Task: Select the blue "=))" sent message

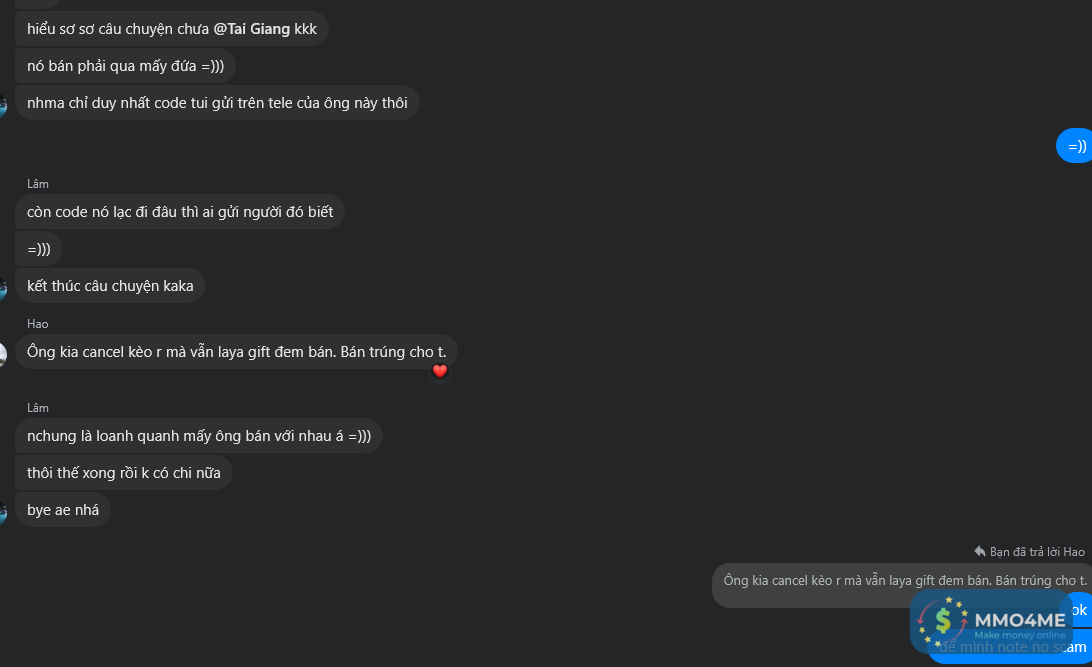Action: point(1076,147)
